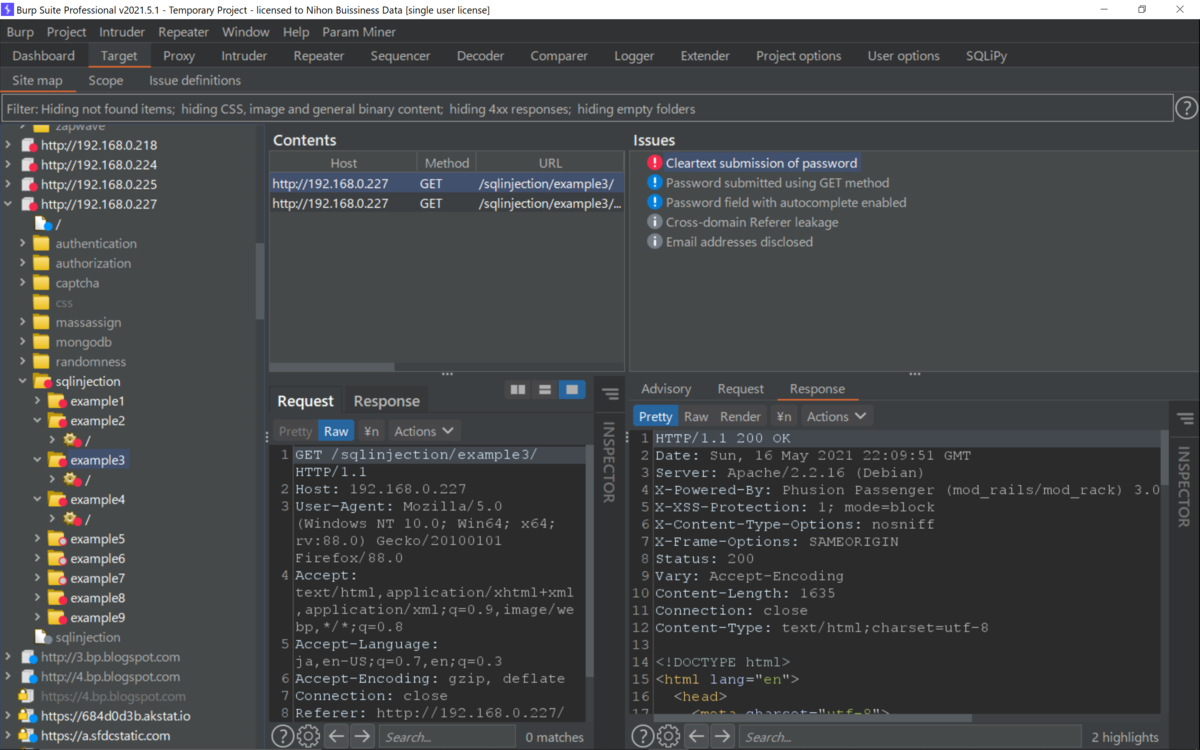
Task: Select side-by-side layout icon in request viewer
Action: point(518,389)
